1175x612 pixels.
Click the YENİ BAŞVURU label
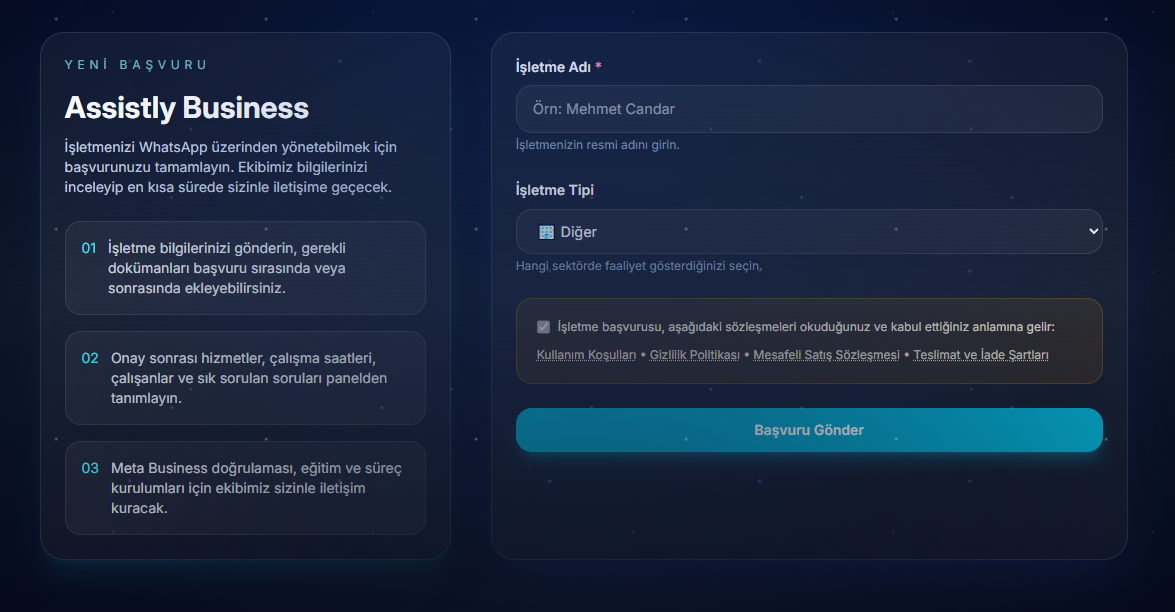(x=136, y=65)
